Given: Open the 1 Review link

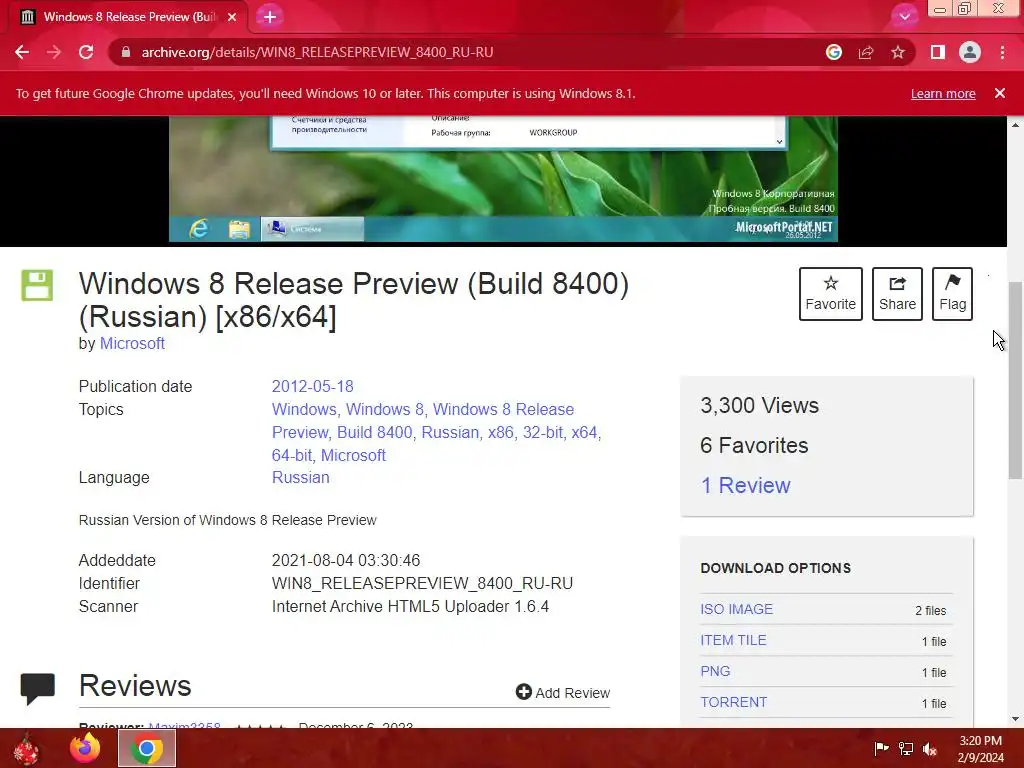Looking at the screenshot, I should point(745,485).
